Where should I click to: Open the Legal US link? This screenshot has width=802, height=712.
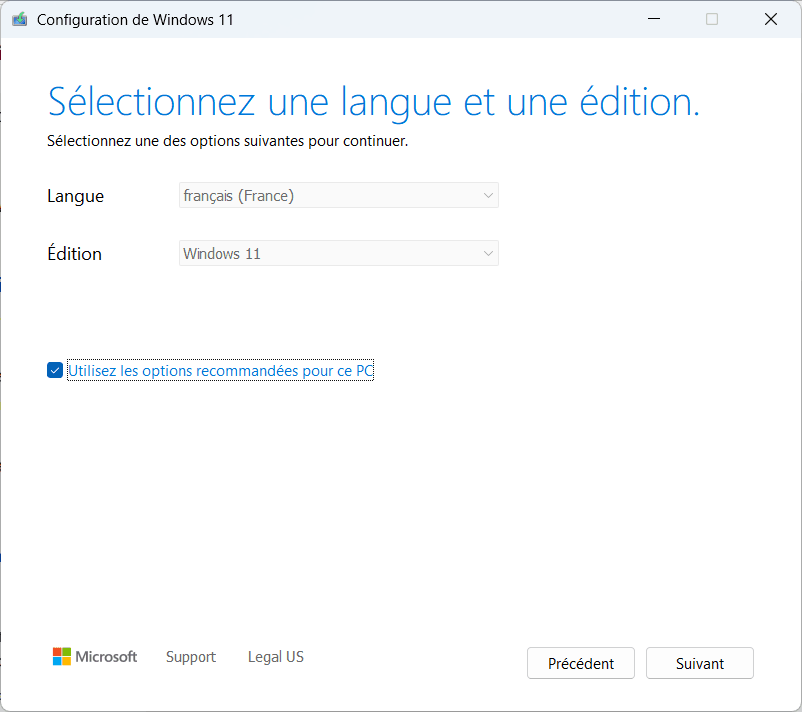coord(276,657)
